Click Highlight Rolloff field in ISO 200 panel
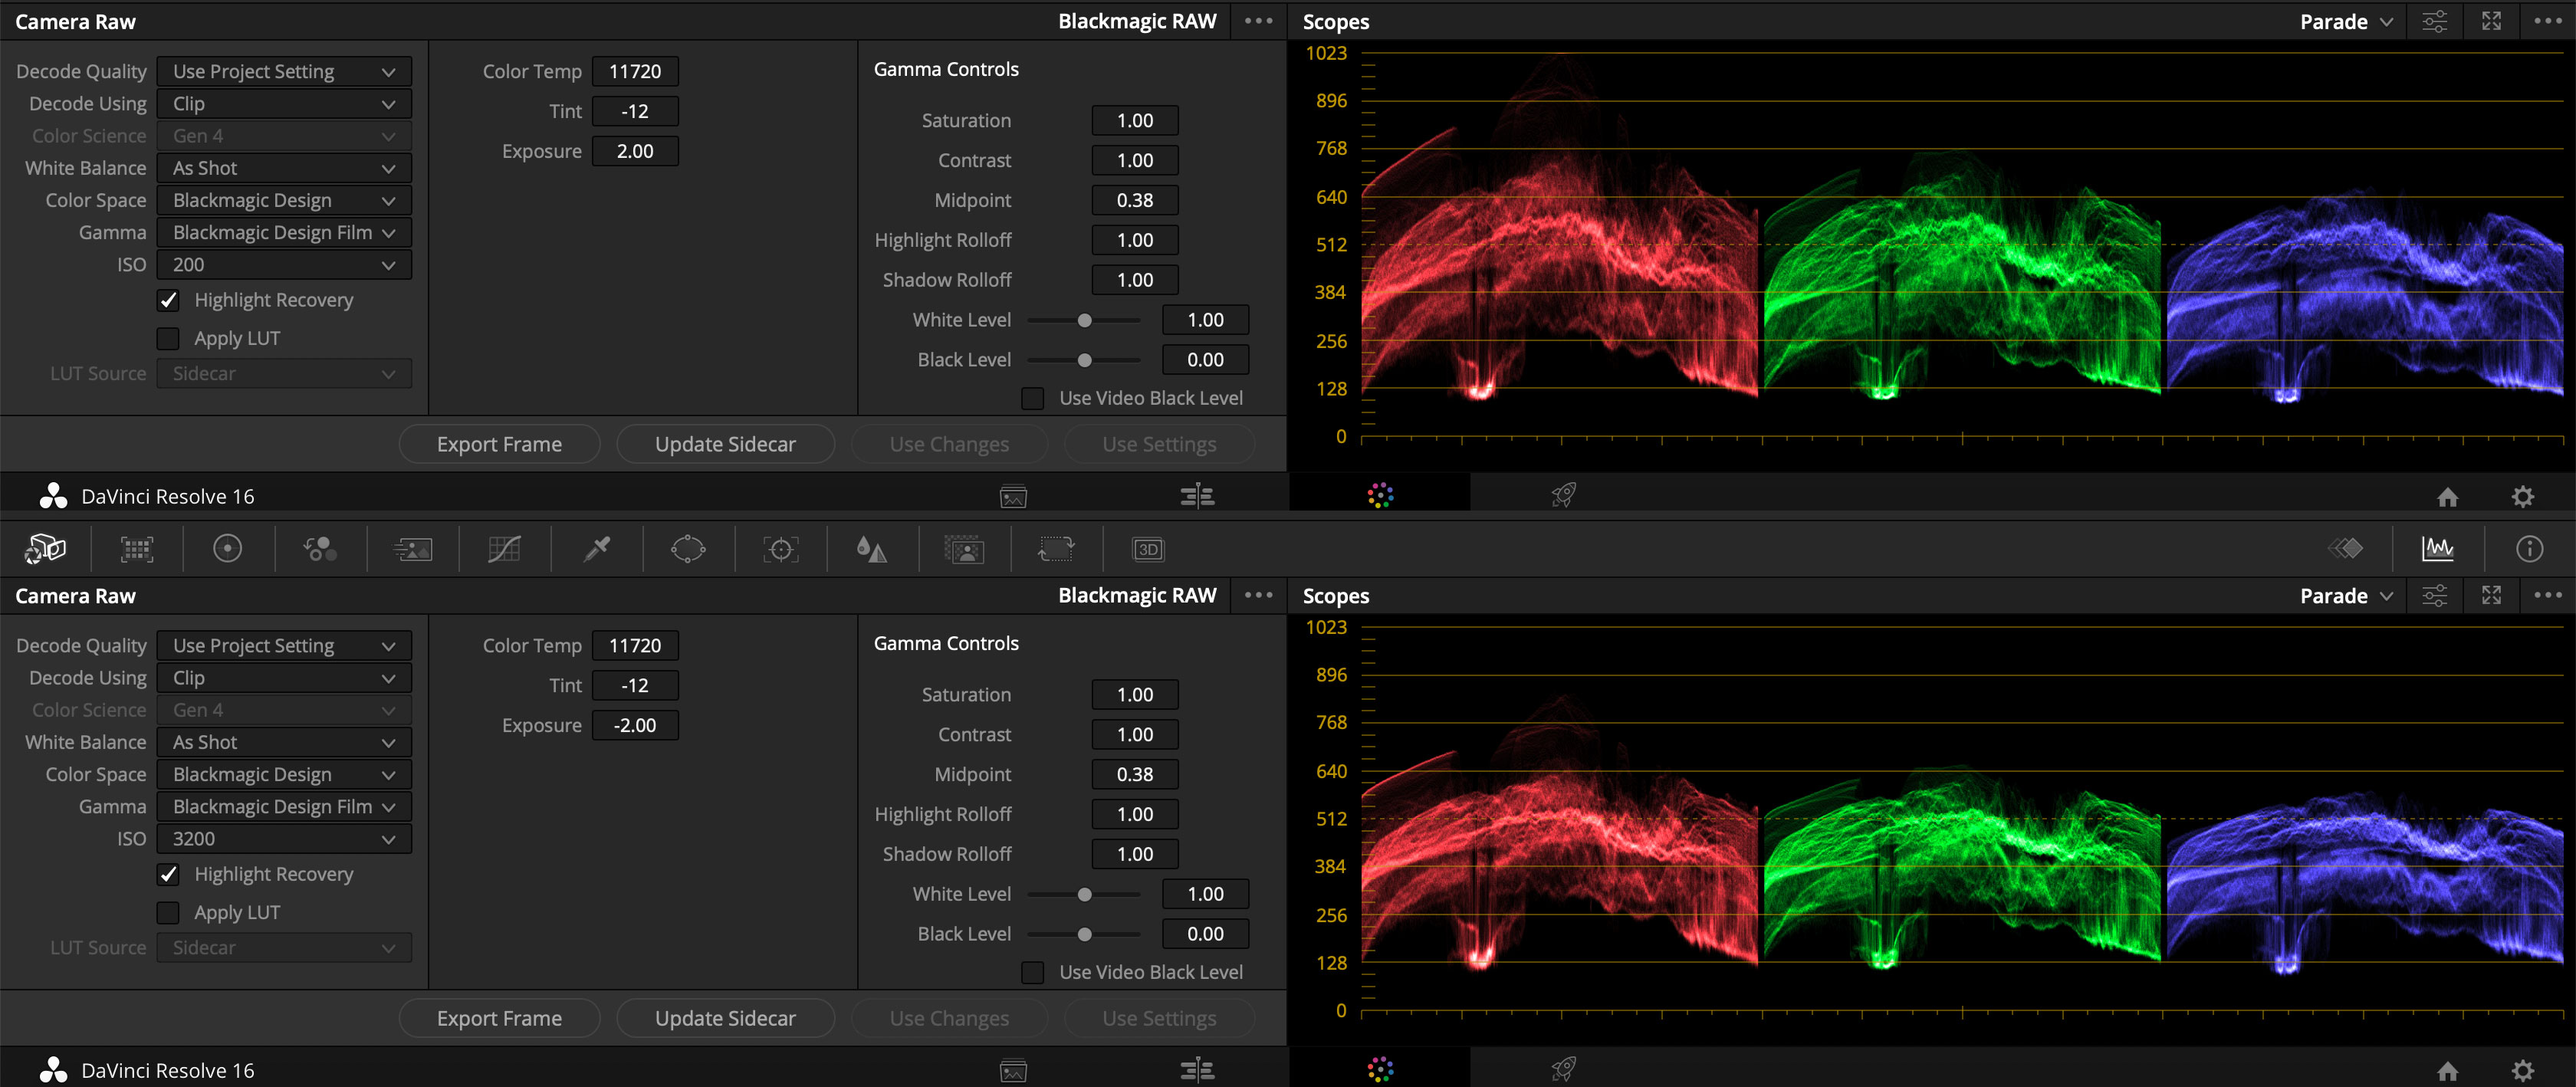 click(x=1135, y=240)
